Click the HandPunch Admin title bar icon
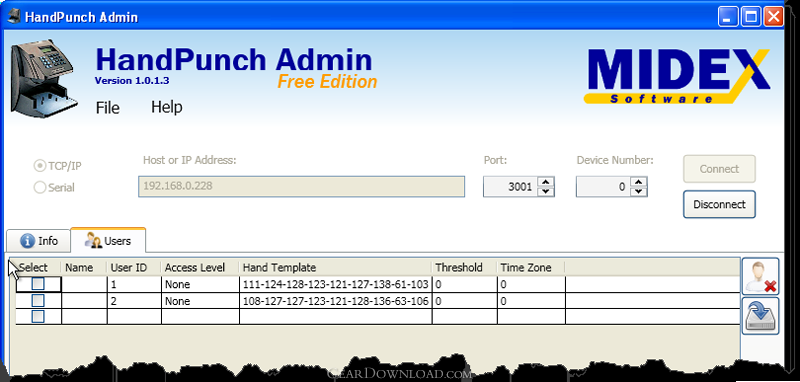Image resolution: width=800 pixels, height=382 pixels. coord(14,17)
